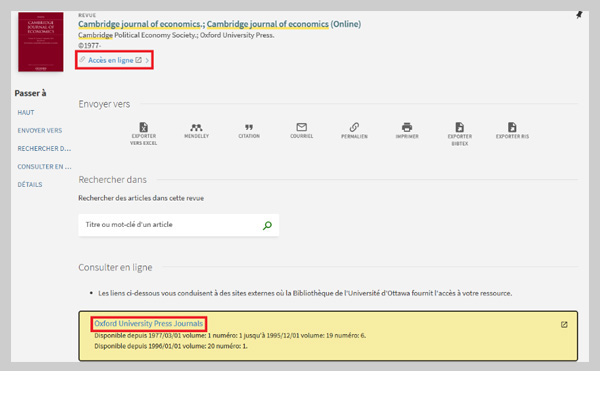Send record by Courriel
This screenshot has width=600, height=400.
point(302,131)
